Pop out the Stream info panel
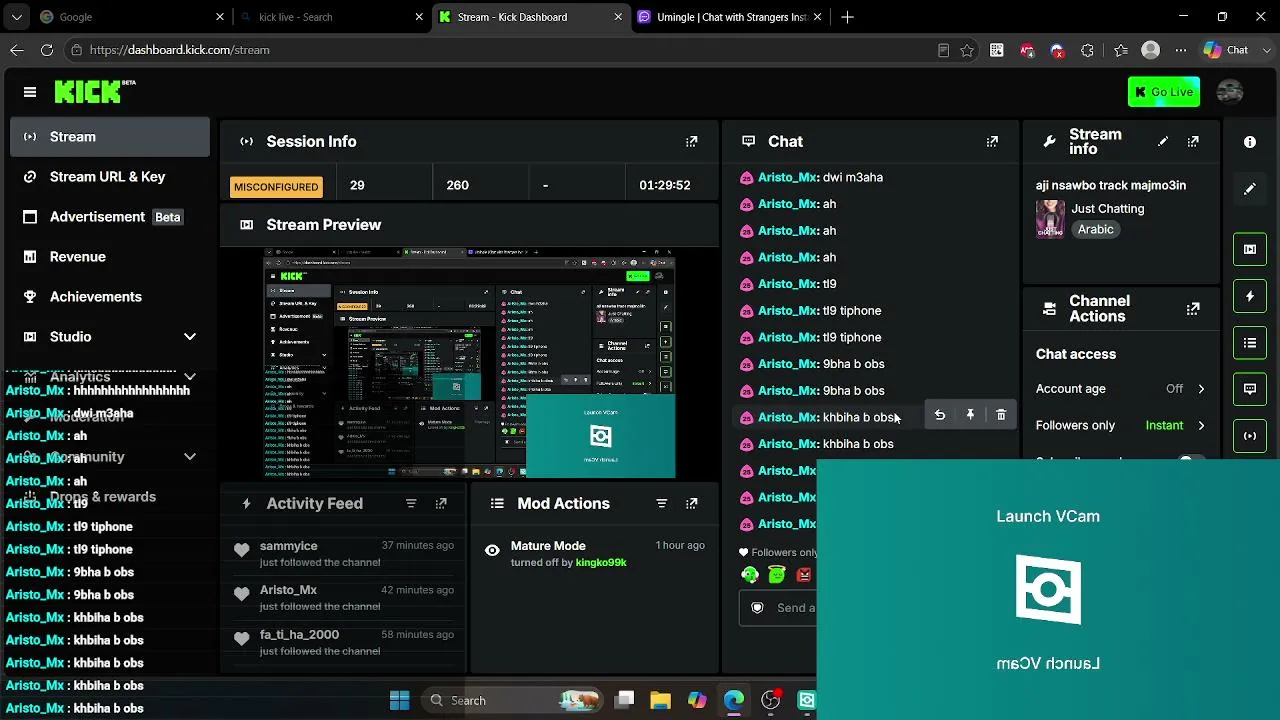 pyautogui.click(x=1193, y=142)
